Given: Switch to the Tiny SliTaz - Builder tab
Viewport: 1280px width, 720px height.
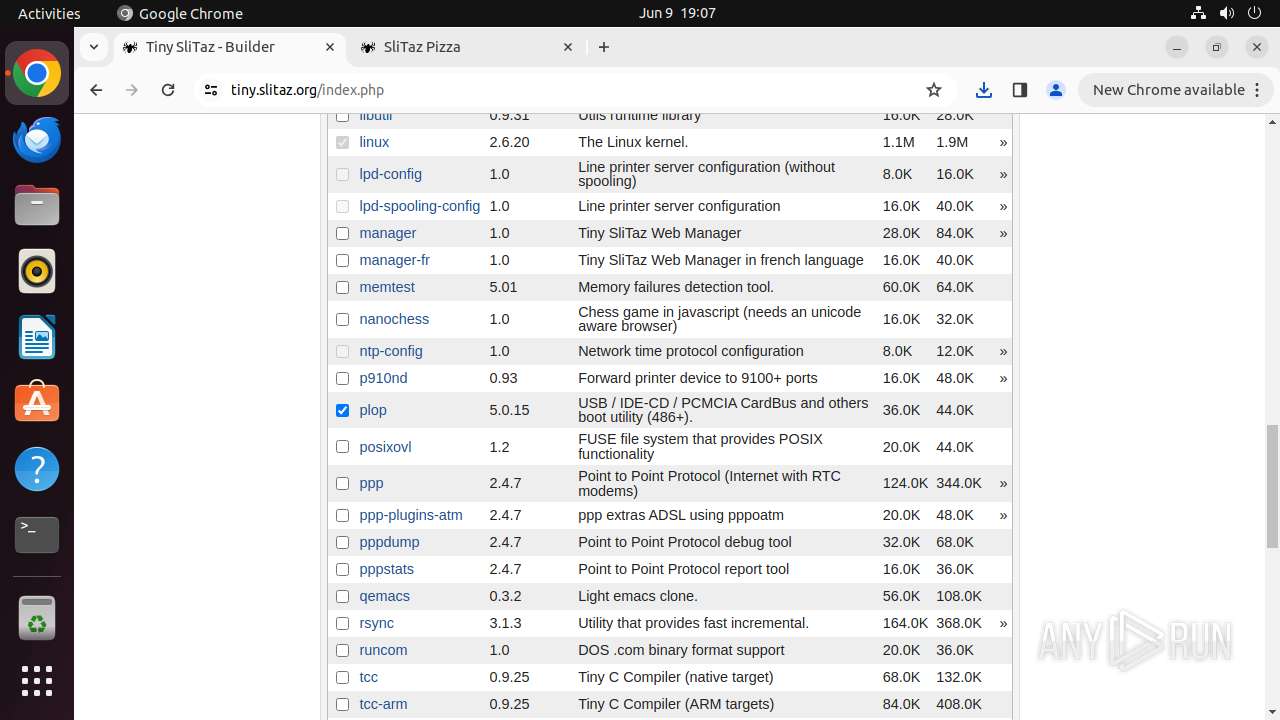Looking at the screenshot, I should (x=228, y=47).
